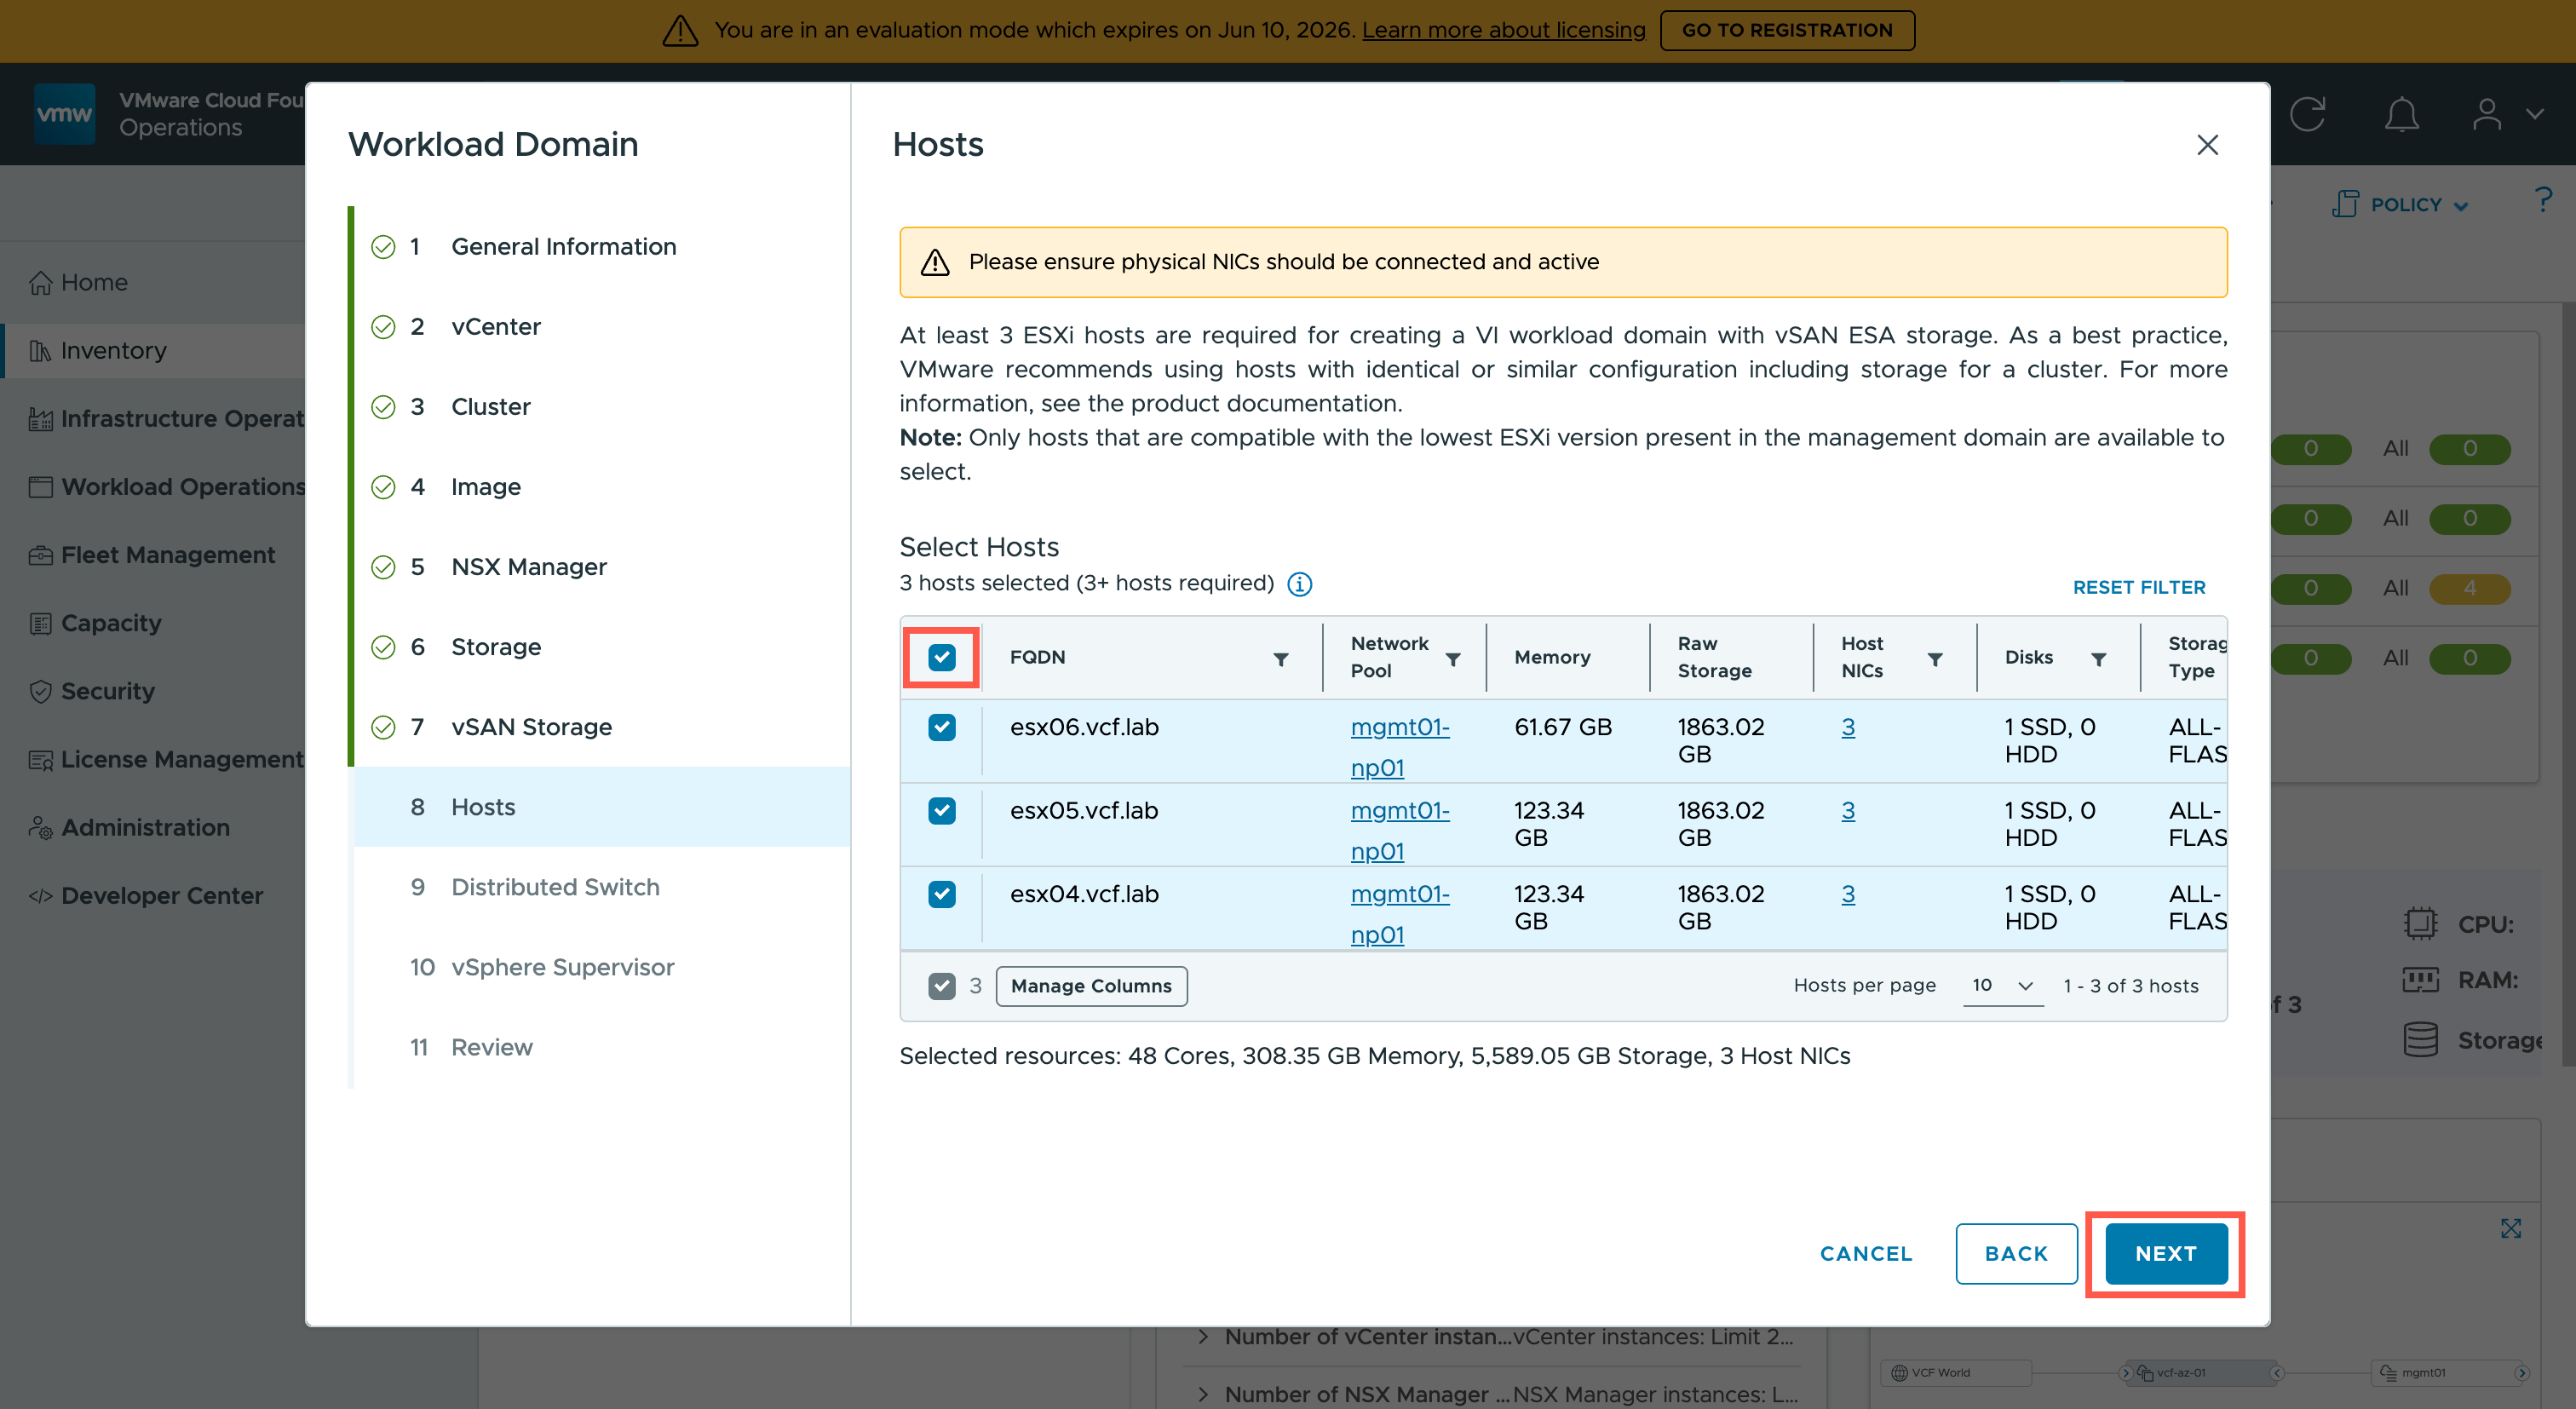Uncheck the esx05.vcf.lab host checkbox
This screenshot has height=1409, width=2576.
pos(941,810)
